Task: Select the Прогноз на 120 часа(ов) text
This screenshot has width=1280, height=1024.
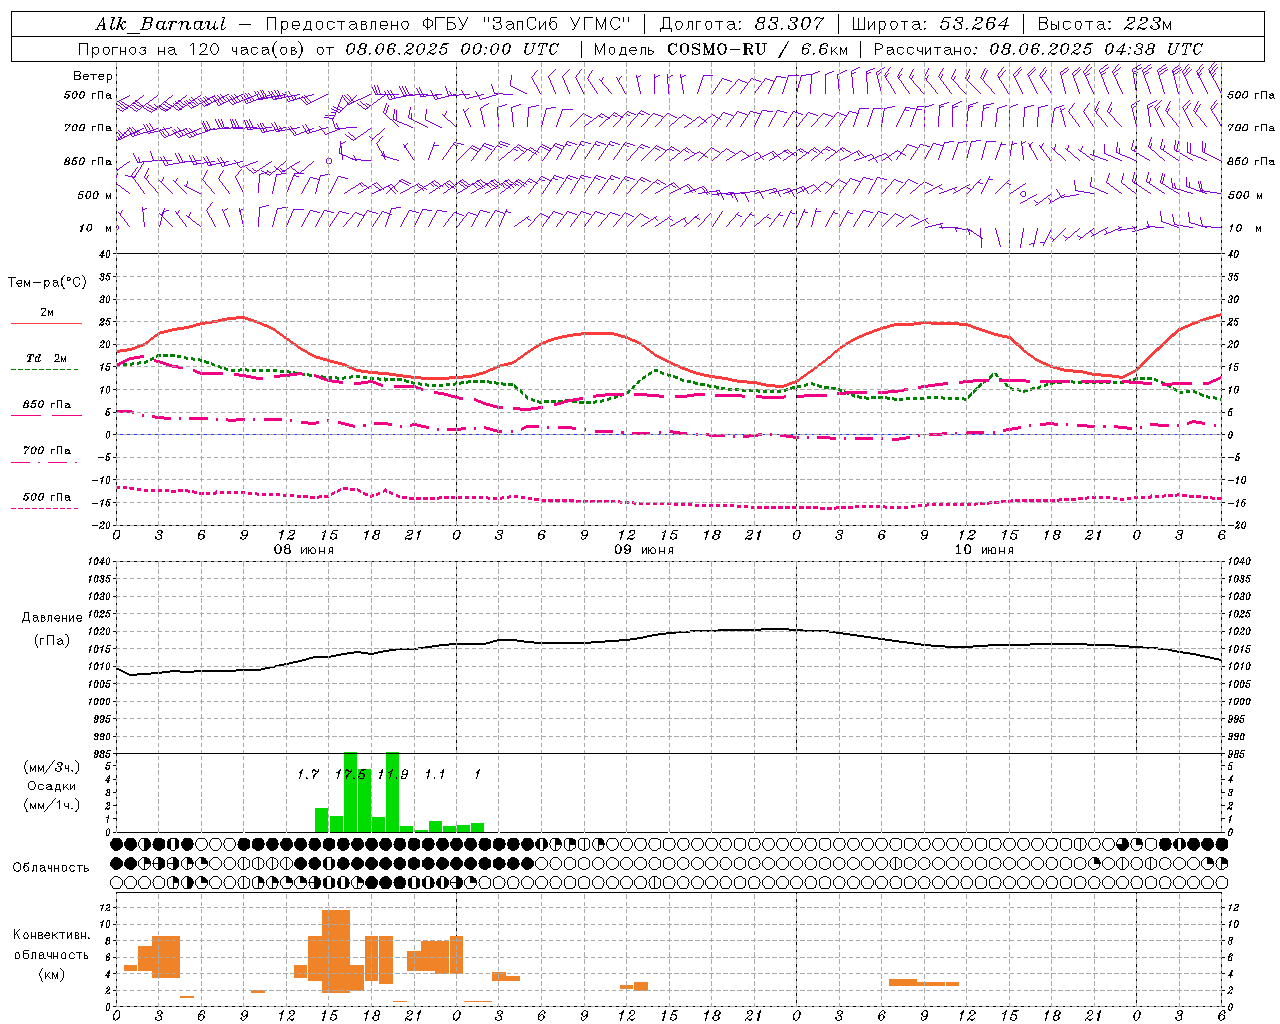Action: [x=192, y=49]
